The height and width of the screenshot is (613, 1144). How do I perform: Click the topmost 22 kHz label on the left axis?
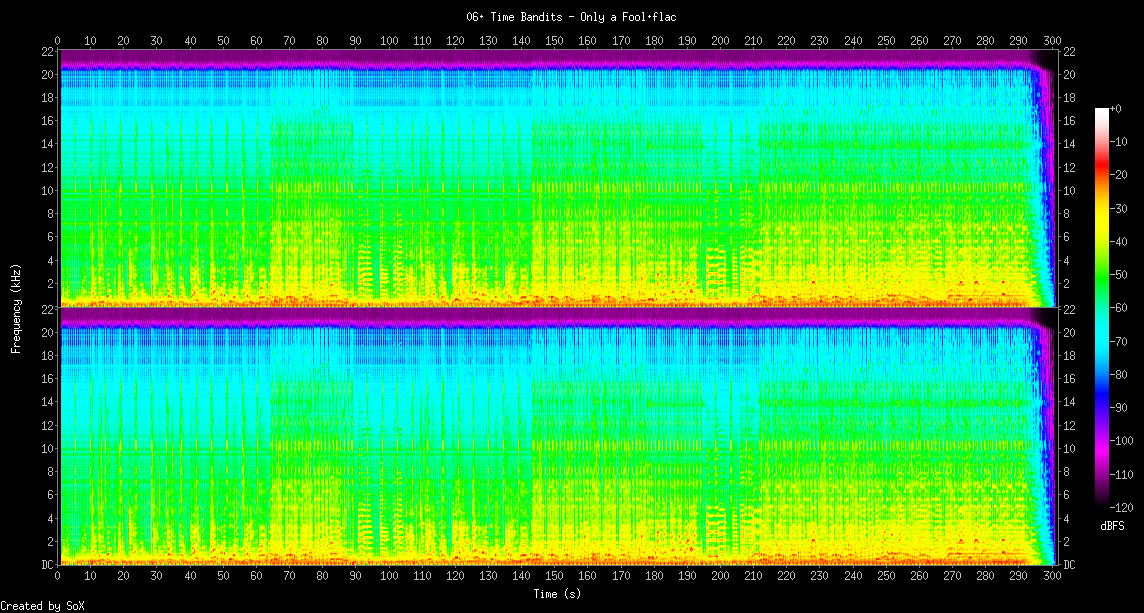(x=47, y=51)
